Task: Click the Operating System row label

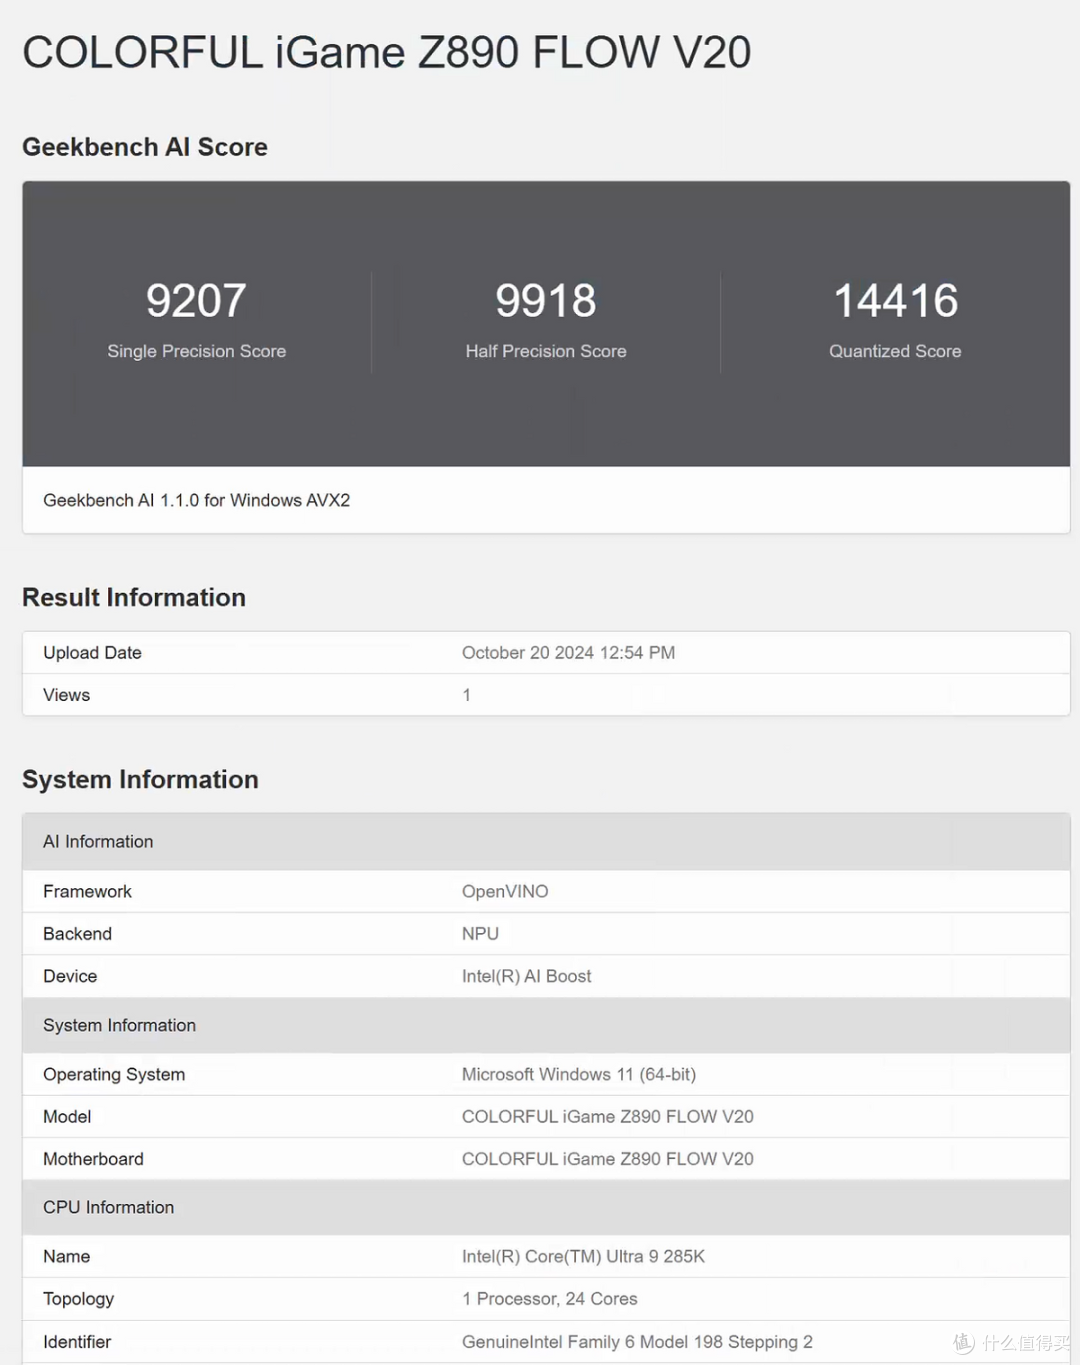Action: pyautogui.click(x=114, y=1075)
